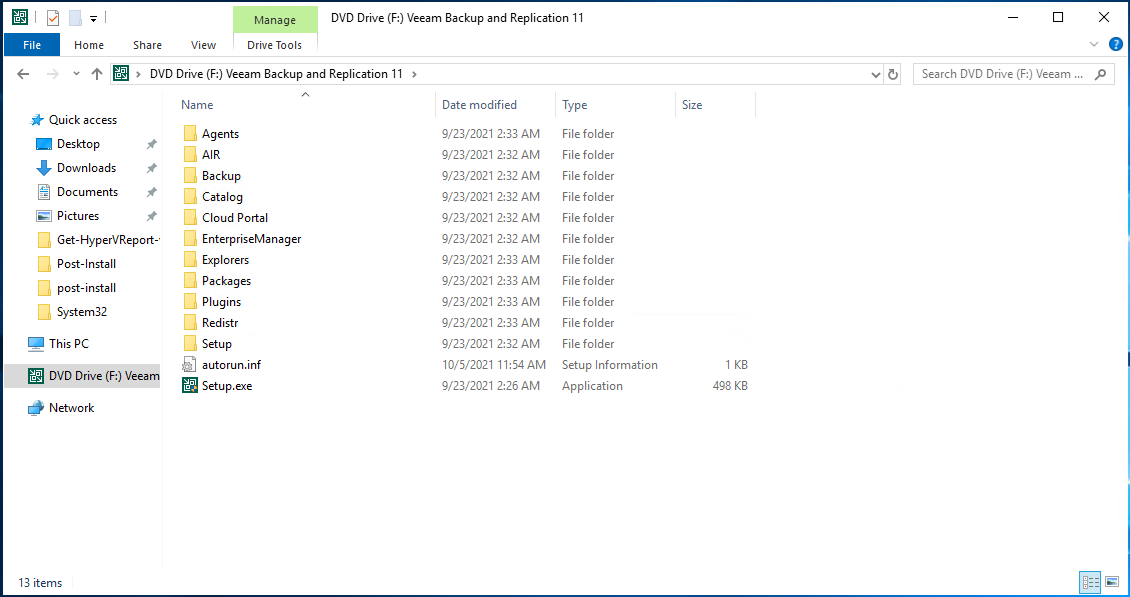The height and width of the screenshot is (597, 1130).
Task: Select the DVD Drive (F:) breadcrumb segment
Action: 276,74
